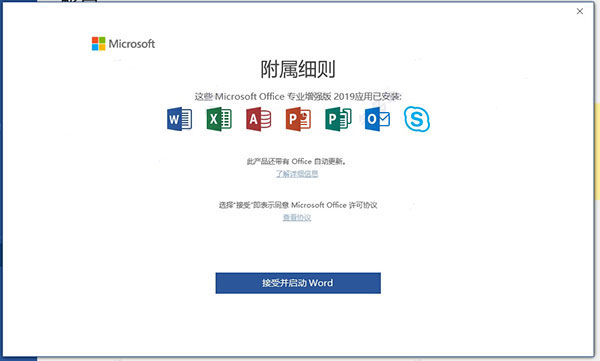Click the Office 自动更新 notice text

click(x=297, y=161)
